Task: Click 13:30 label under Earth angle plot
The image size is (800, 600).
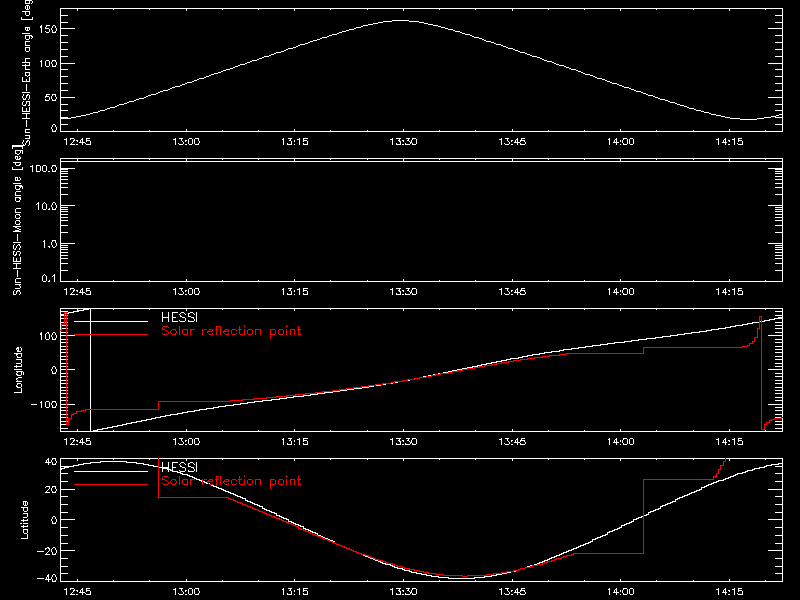Action: tap(403, 142)
